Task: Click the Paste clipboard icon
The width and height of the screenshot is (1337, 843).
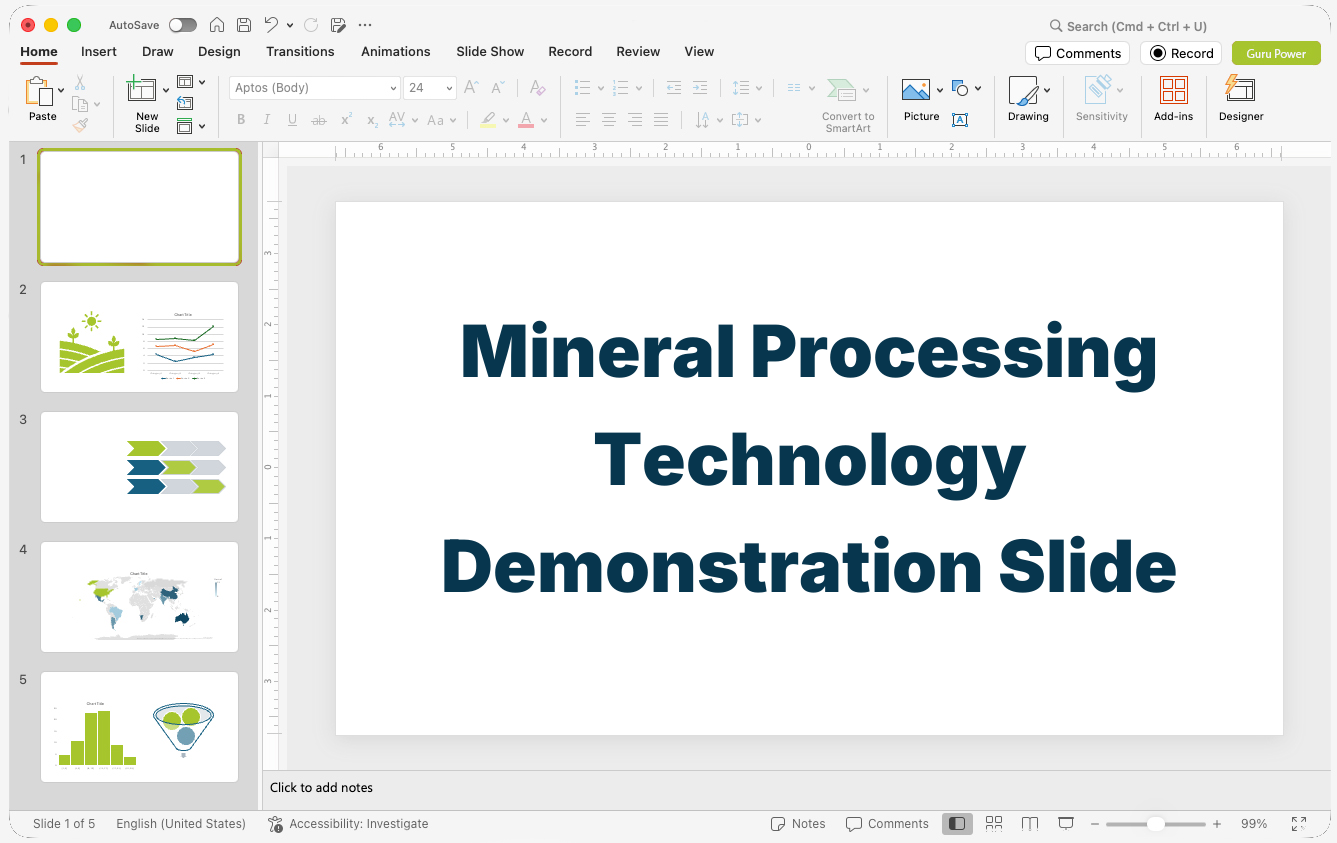Action: [x=39, y=92]
